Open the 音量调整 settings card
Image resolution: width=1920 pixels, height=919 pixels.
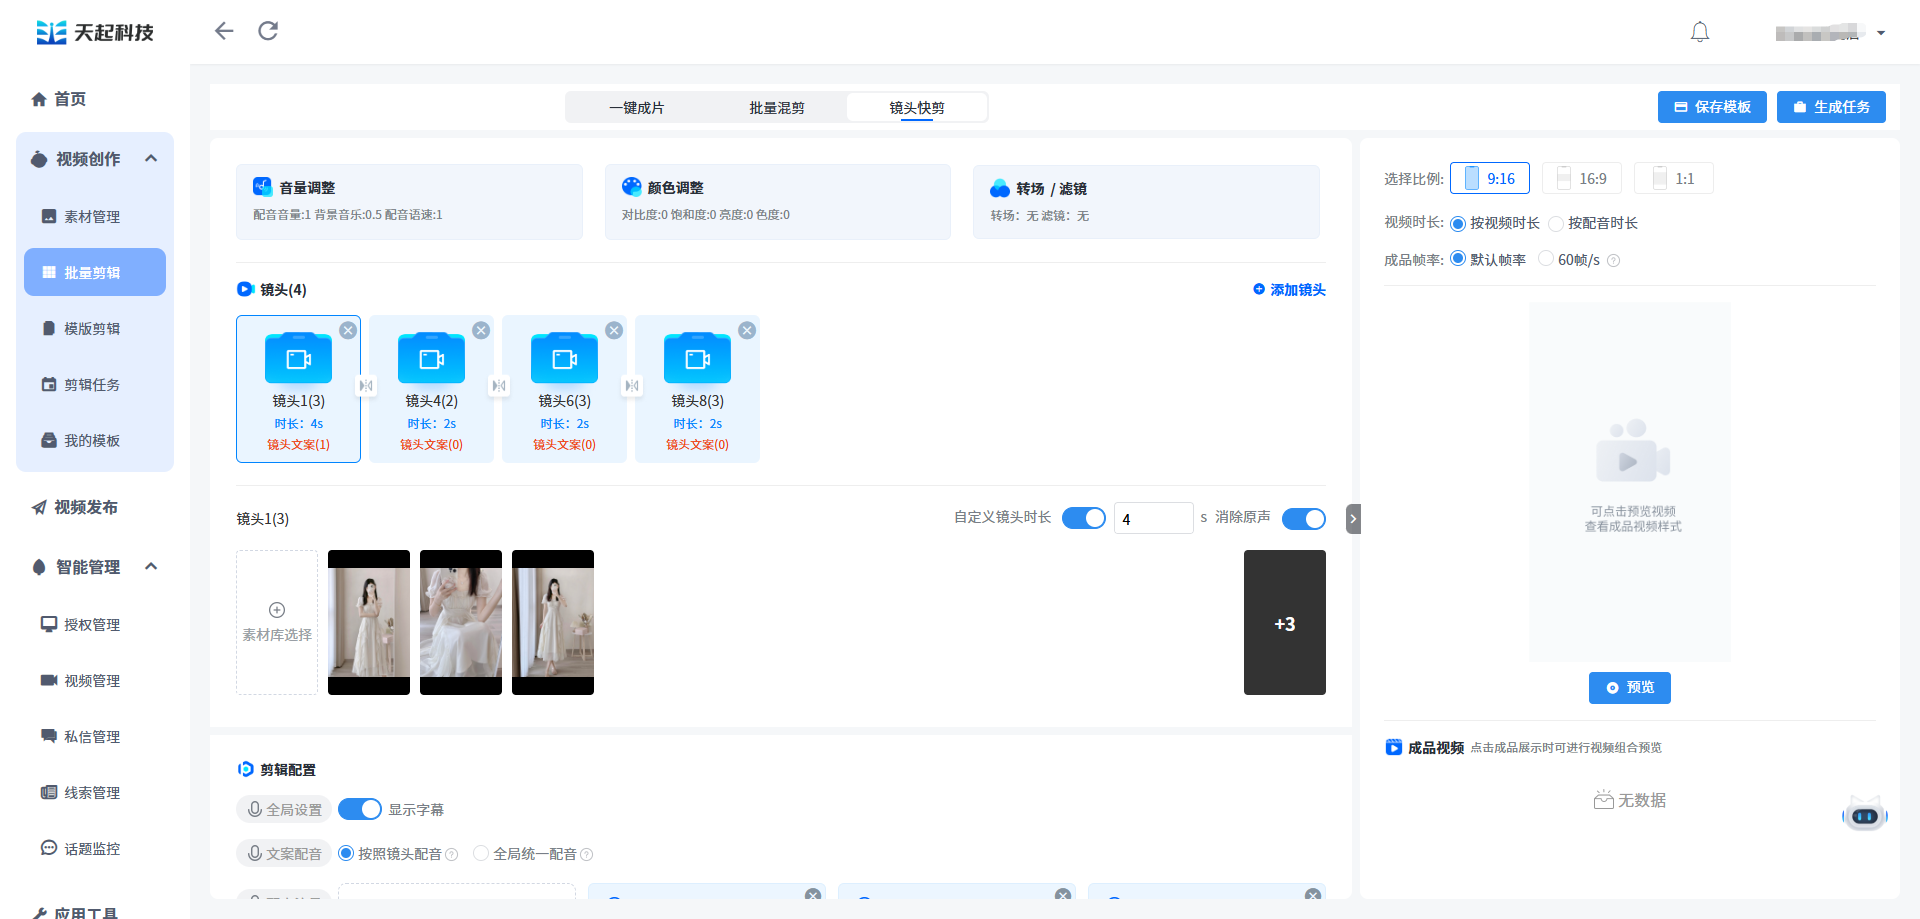[x=409, y=201]
